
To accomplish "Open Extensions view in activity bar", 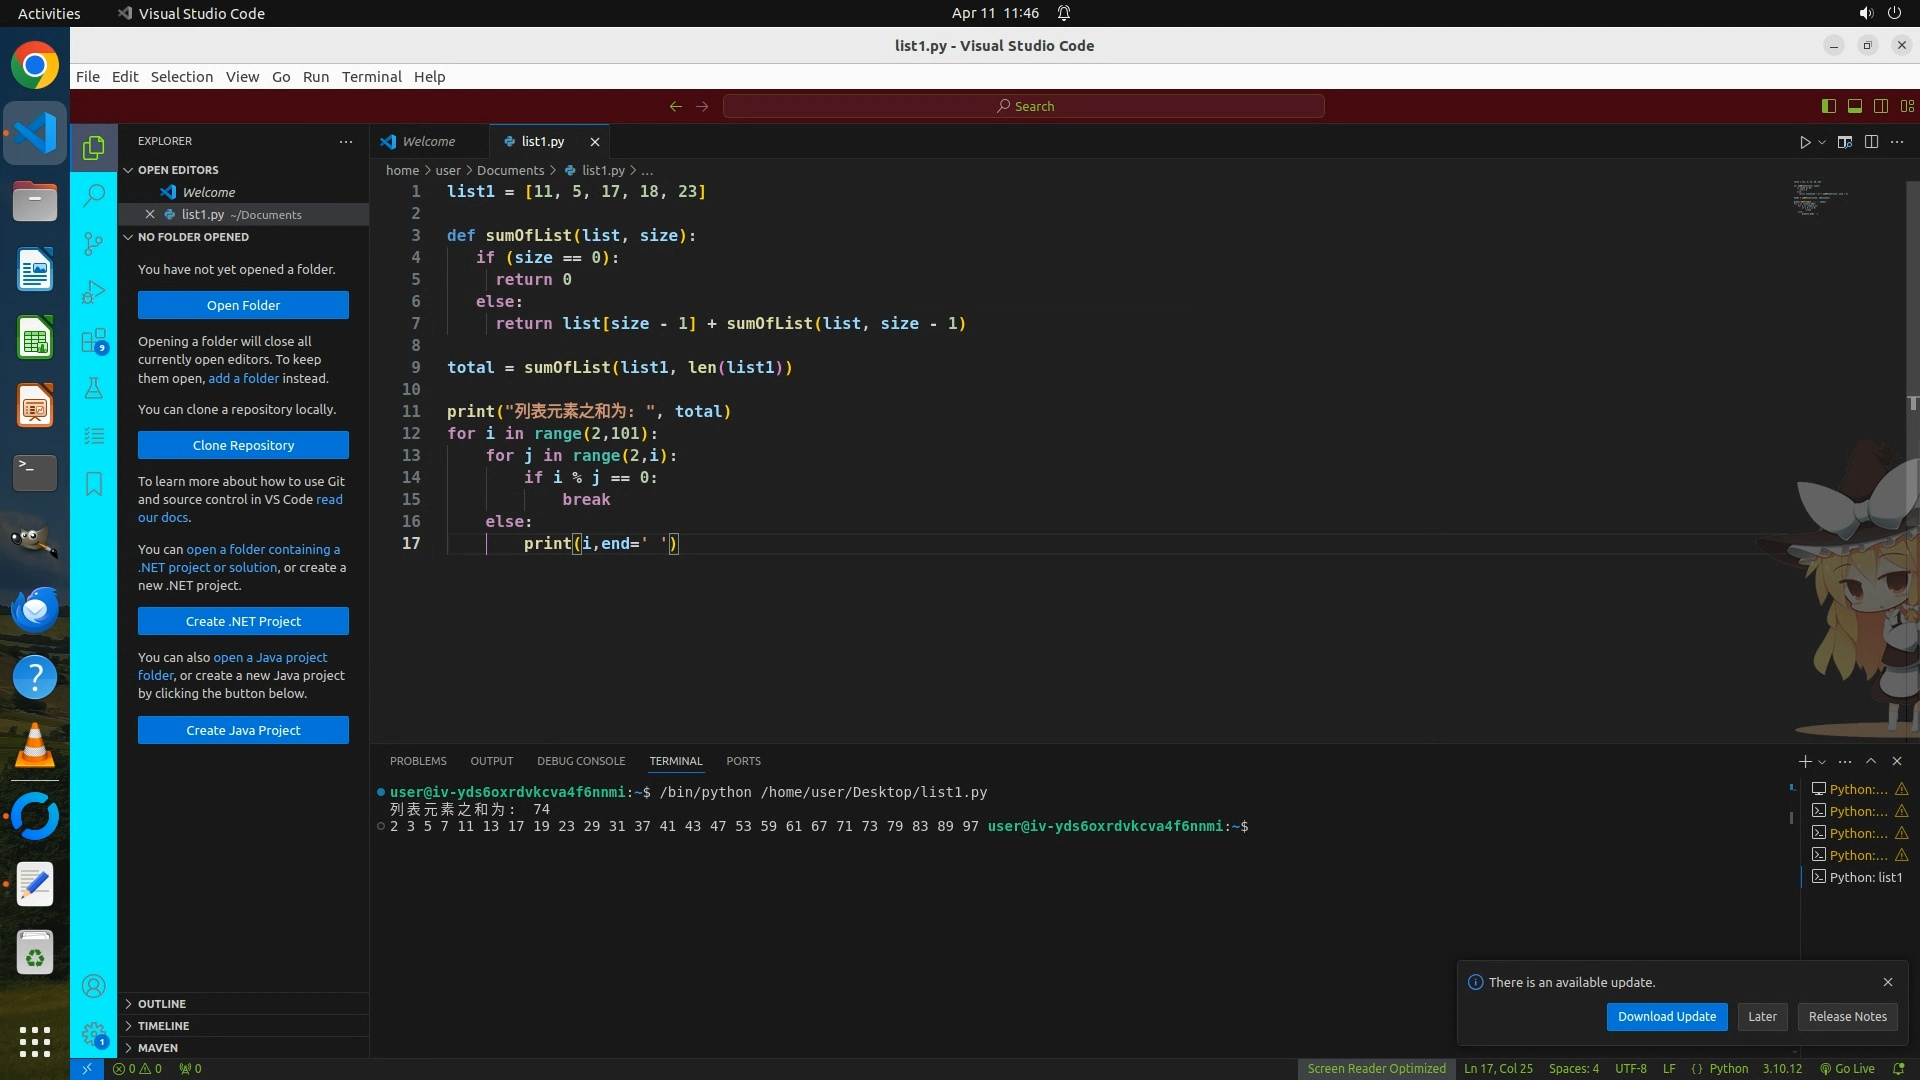I will 93,340.
